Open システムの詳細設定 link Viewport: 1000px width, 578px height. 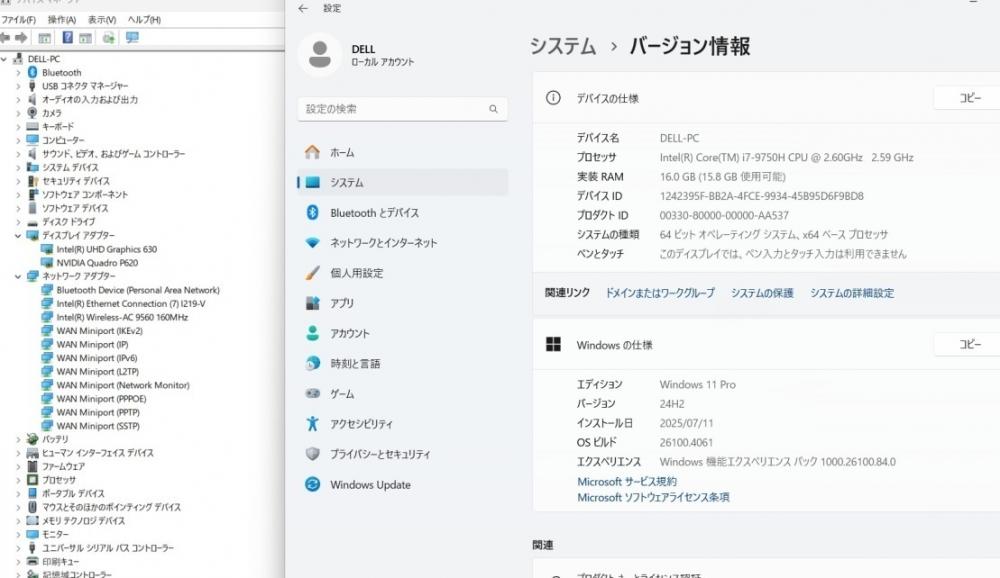tap(851, 293)
